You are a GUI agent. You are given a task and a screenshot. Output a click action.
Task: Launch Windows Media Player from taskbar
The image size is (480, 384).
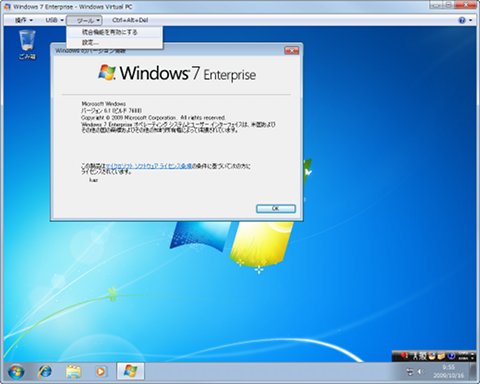click(x=101, y=372)
